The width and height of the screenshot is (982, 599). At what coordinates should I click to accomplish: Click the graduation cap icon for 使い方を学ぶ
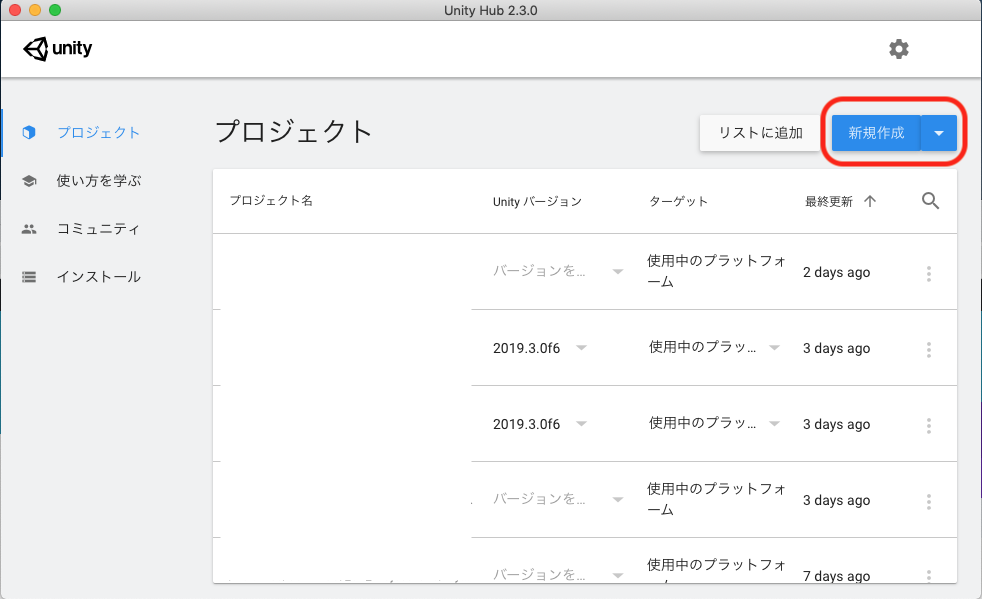coord(29,181)
